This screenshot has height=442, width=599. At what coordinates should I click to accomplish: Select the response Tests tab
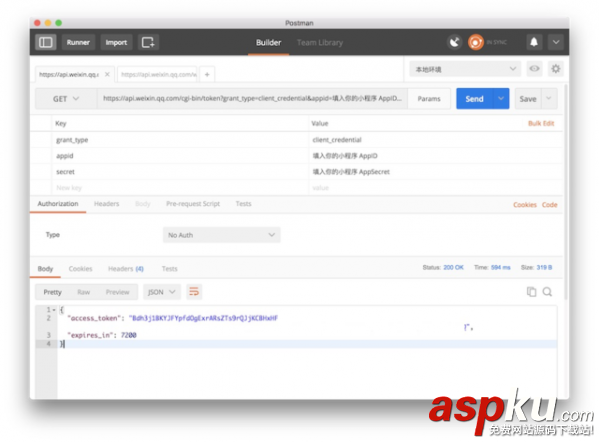coord(170,269)
